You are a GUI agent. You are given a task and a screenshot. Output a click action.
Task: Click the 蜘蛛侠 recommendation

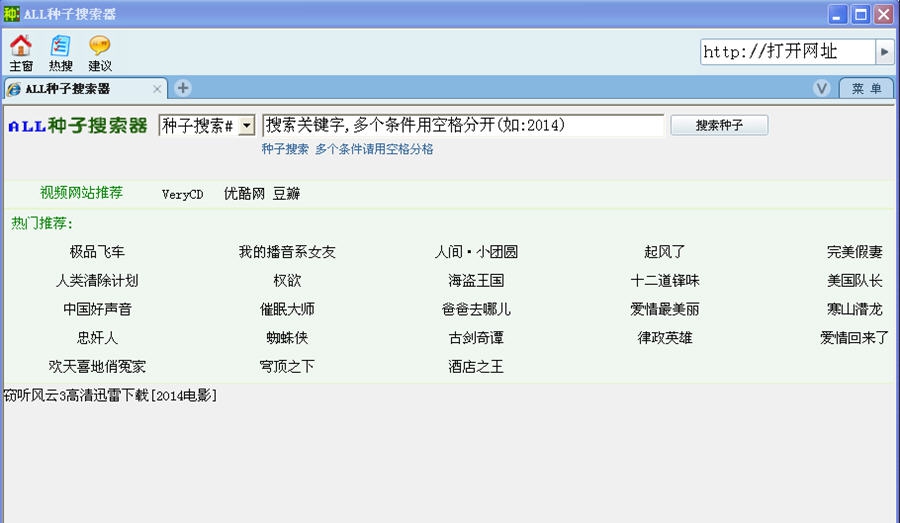point(287,338)
